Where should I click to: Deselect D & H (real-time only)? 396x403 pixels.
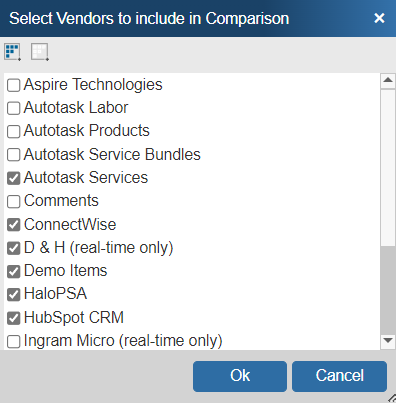[x=14, y=248]
